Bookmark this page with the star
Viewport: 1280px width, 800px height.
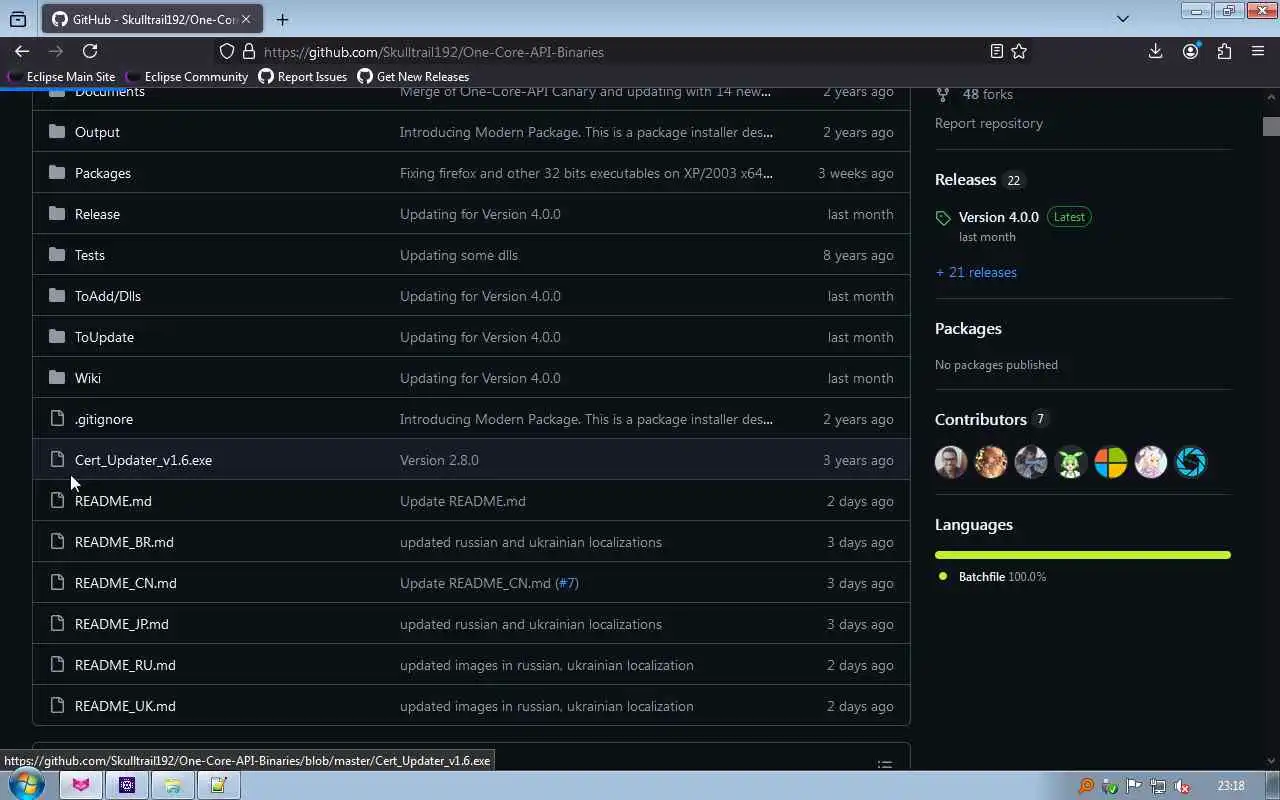(x=1019, y=51)
